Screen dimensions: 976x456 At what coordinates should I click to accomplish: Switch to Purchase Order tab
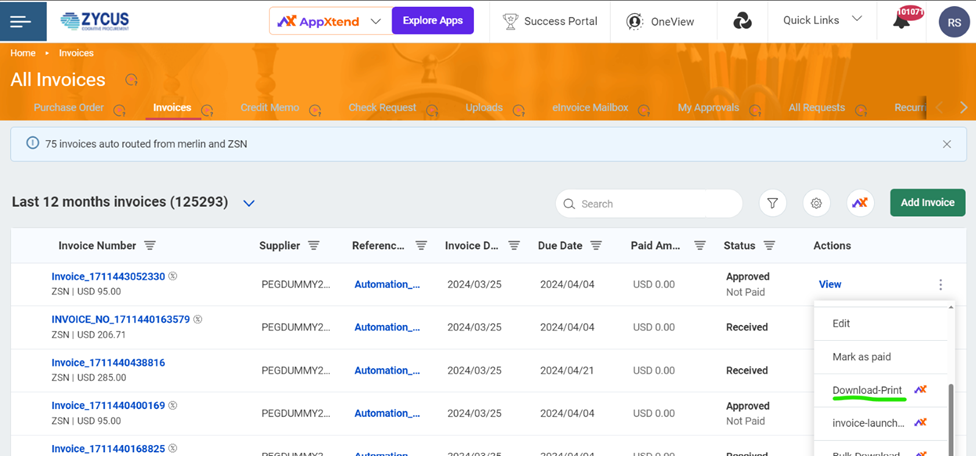point(69,108)
